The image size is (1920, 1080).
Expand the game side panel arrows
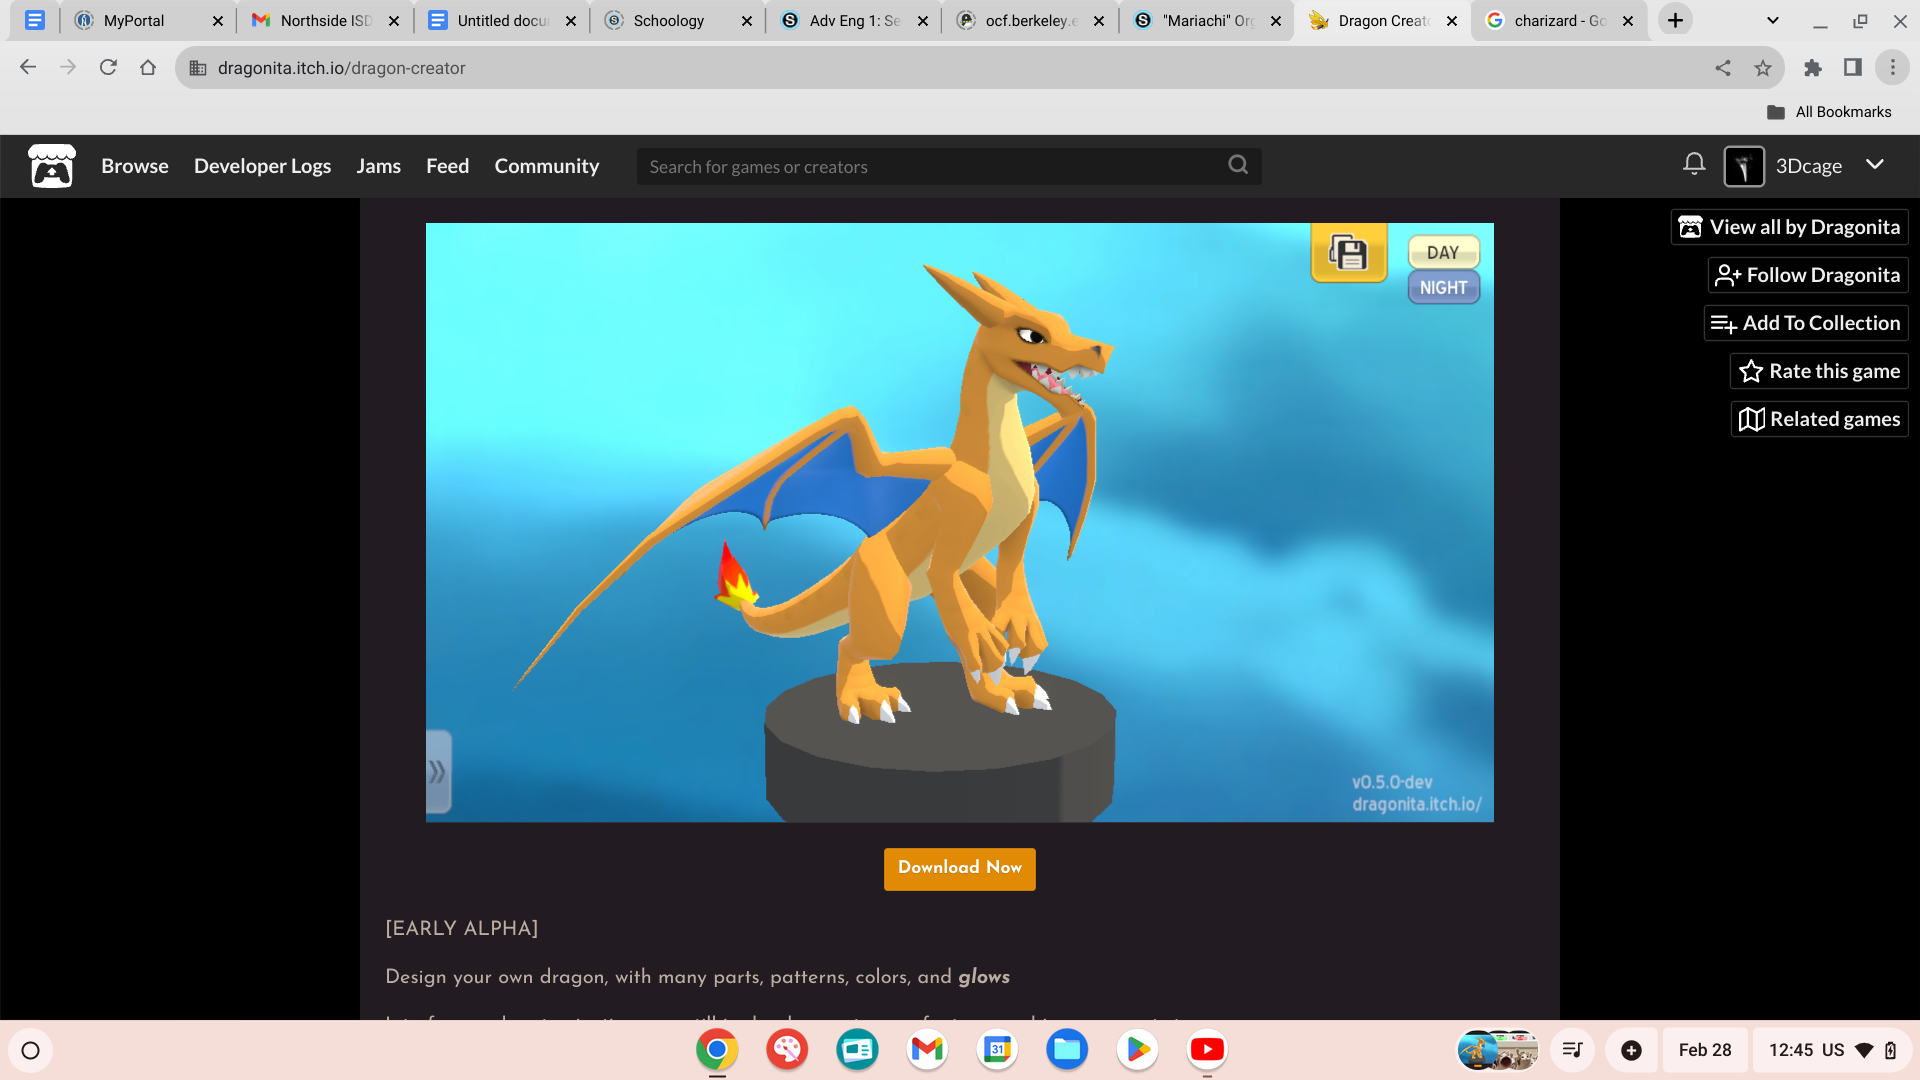pyautogui.click(x=438, y=771)
